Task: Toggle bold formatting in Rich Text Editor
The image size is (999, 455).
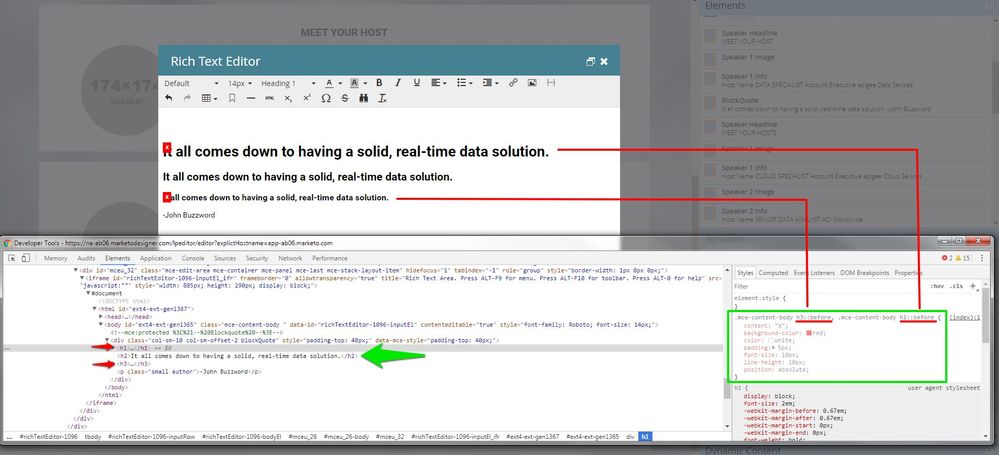Action: (379, 83)
